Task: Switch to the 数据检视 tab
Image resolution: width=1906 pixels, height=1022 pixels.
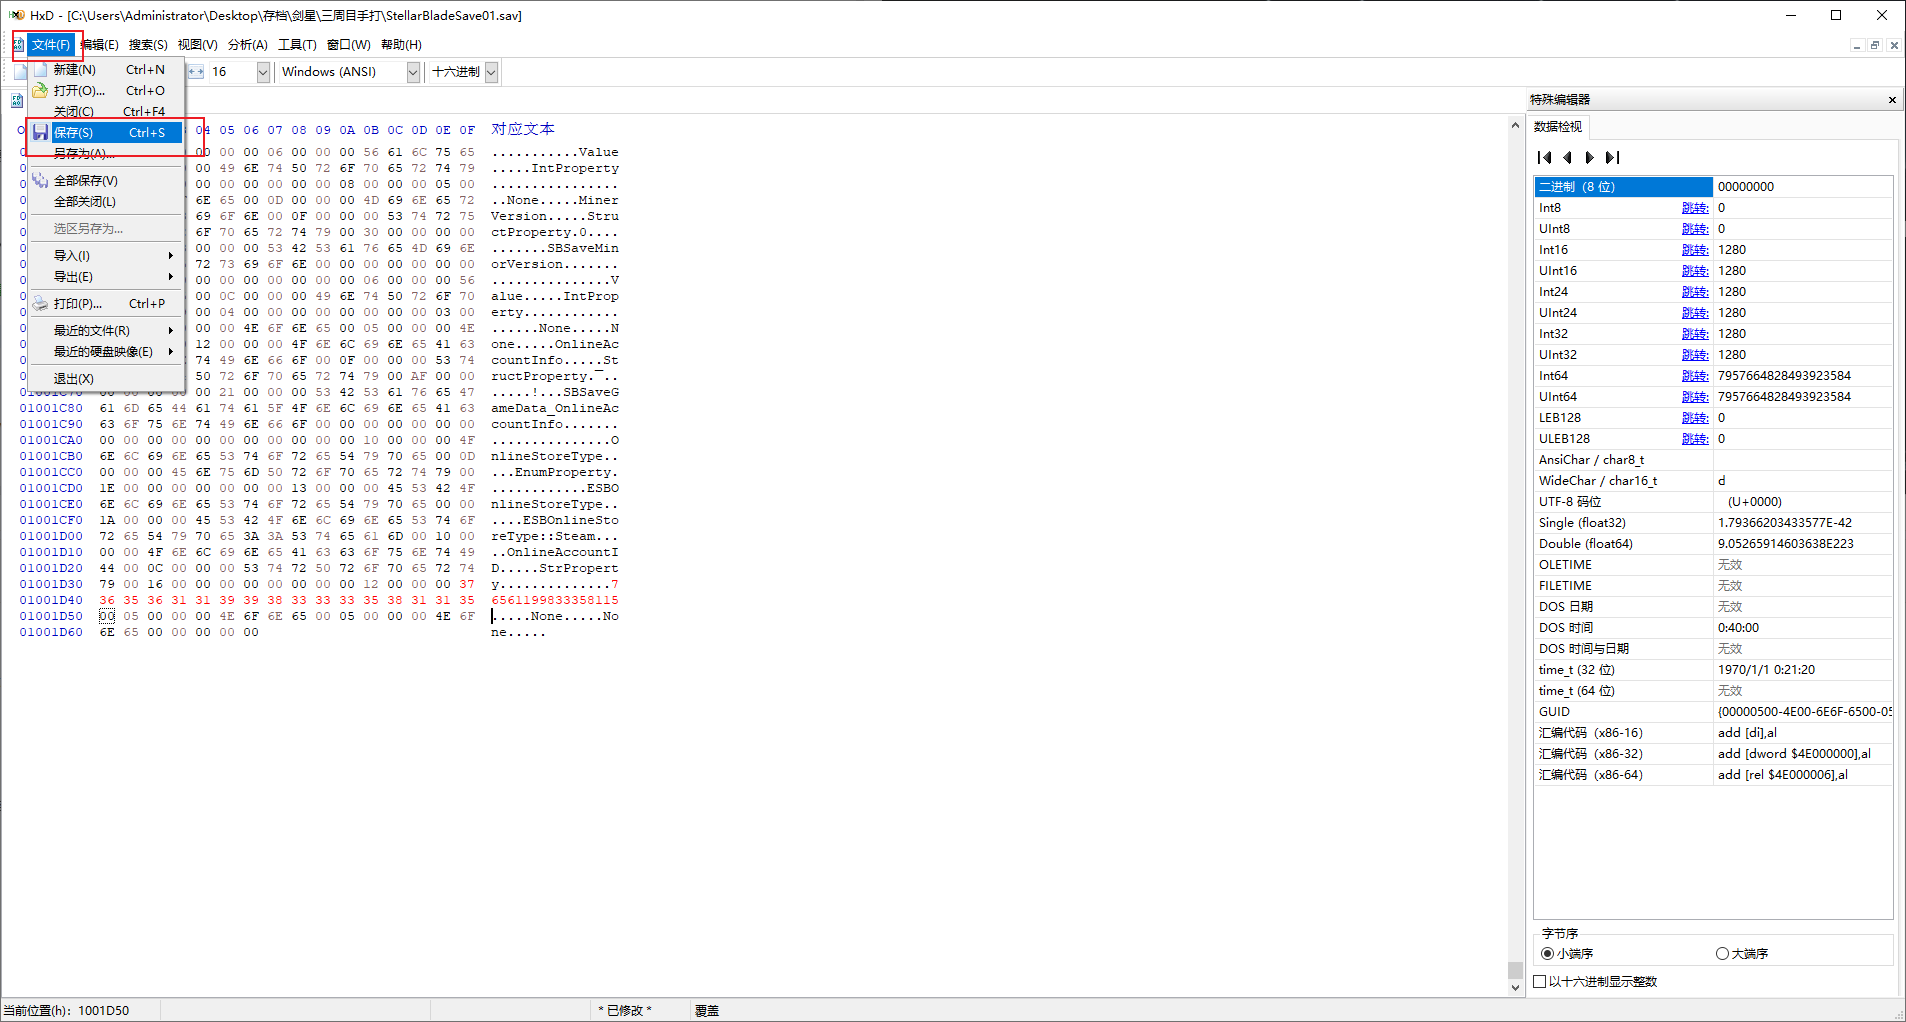Action: coord(1558,127)
